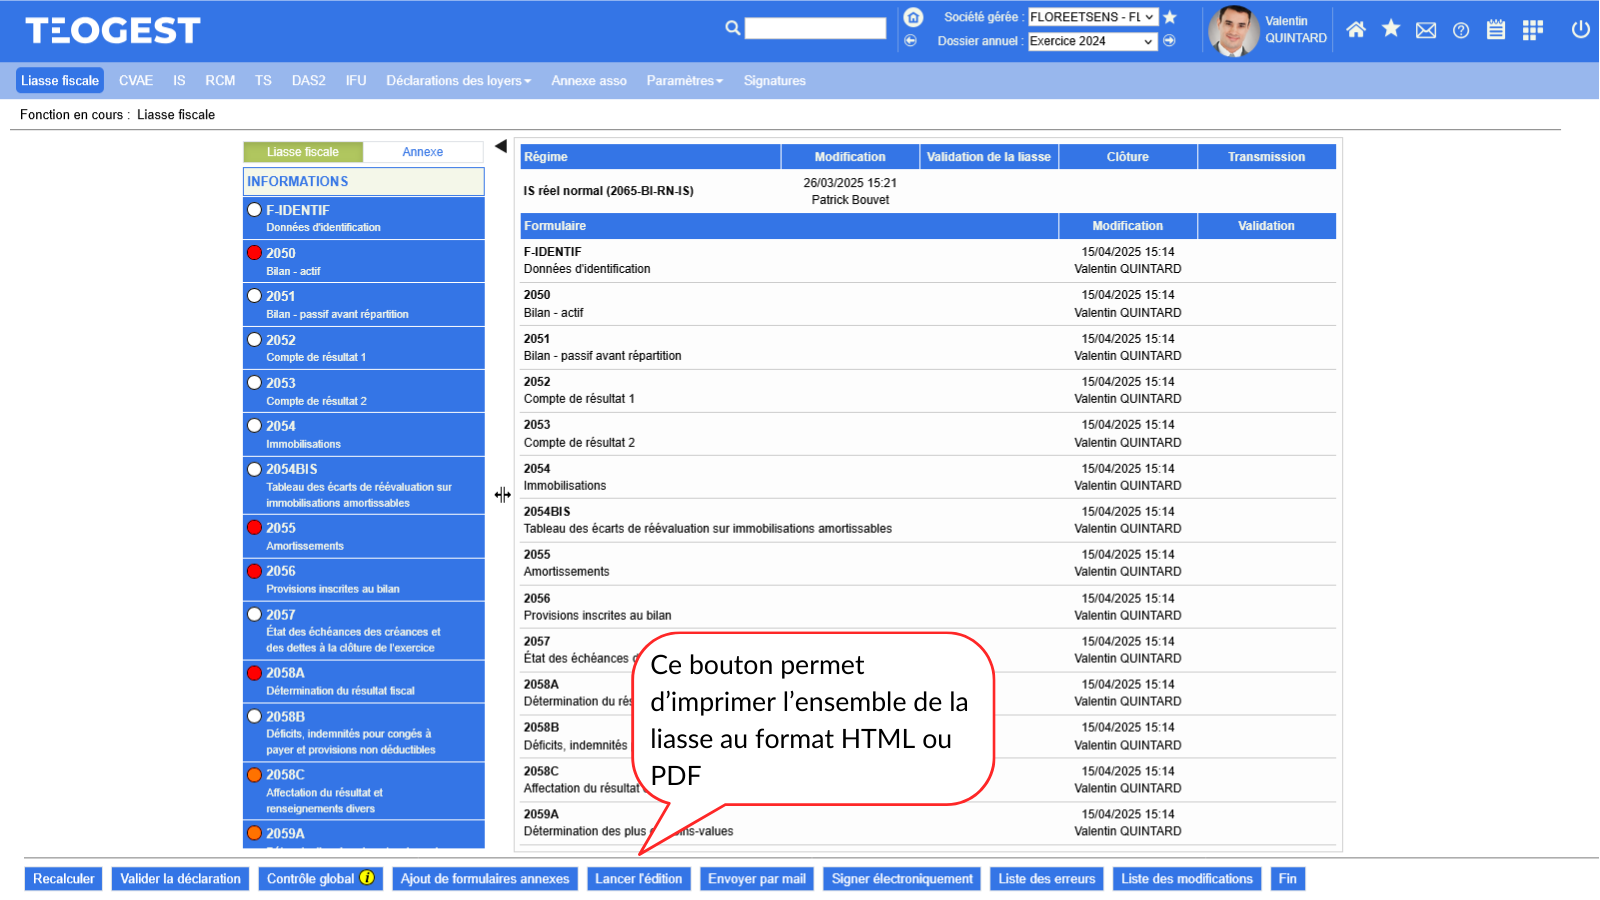Click the Lancer l'édition button
1600x900 pixels.
(638, 879)
